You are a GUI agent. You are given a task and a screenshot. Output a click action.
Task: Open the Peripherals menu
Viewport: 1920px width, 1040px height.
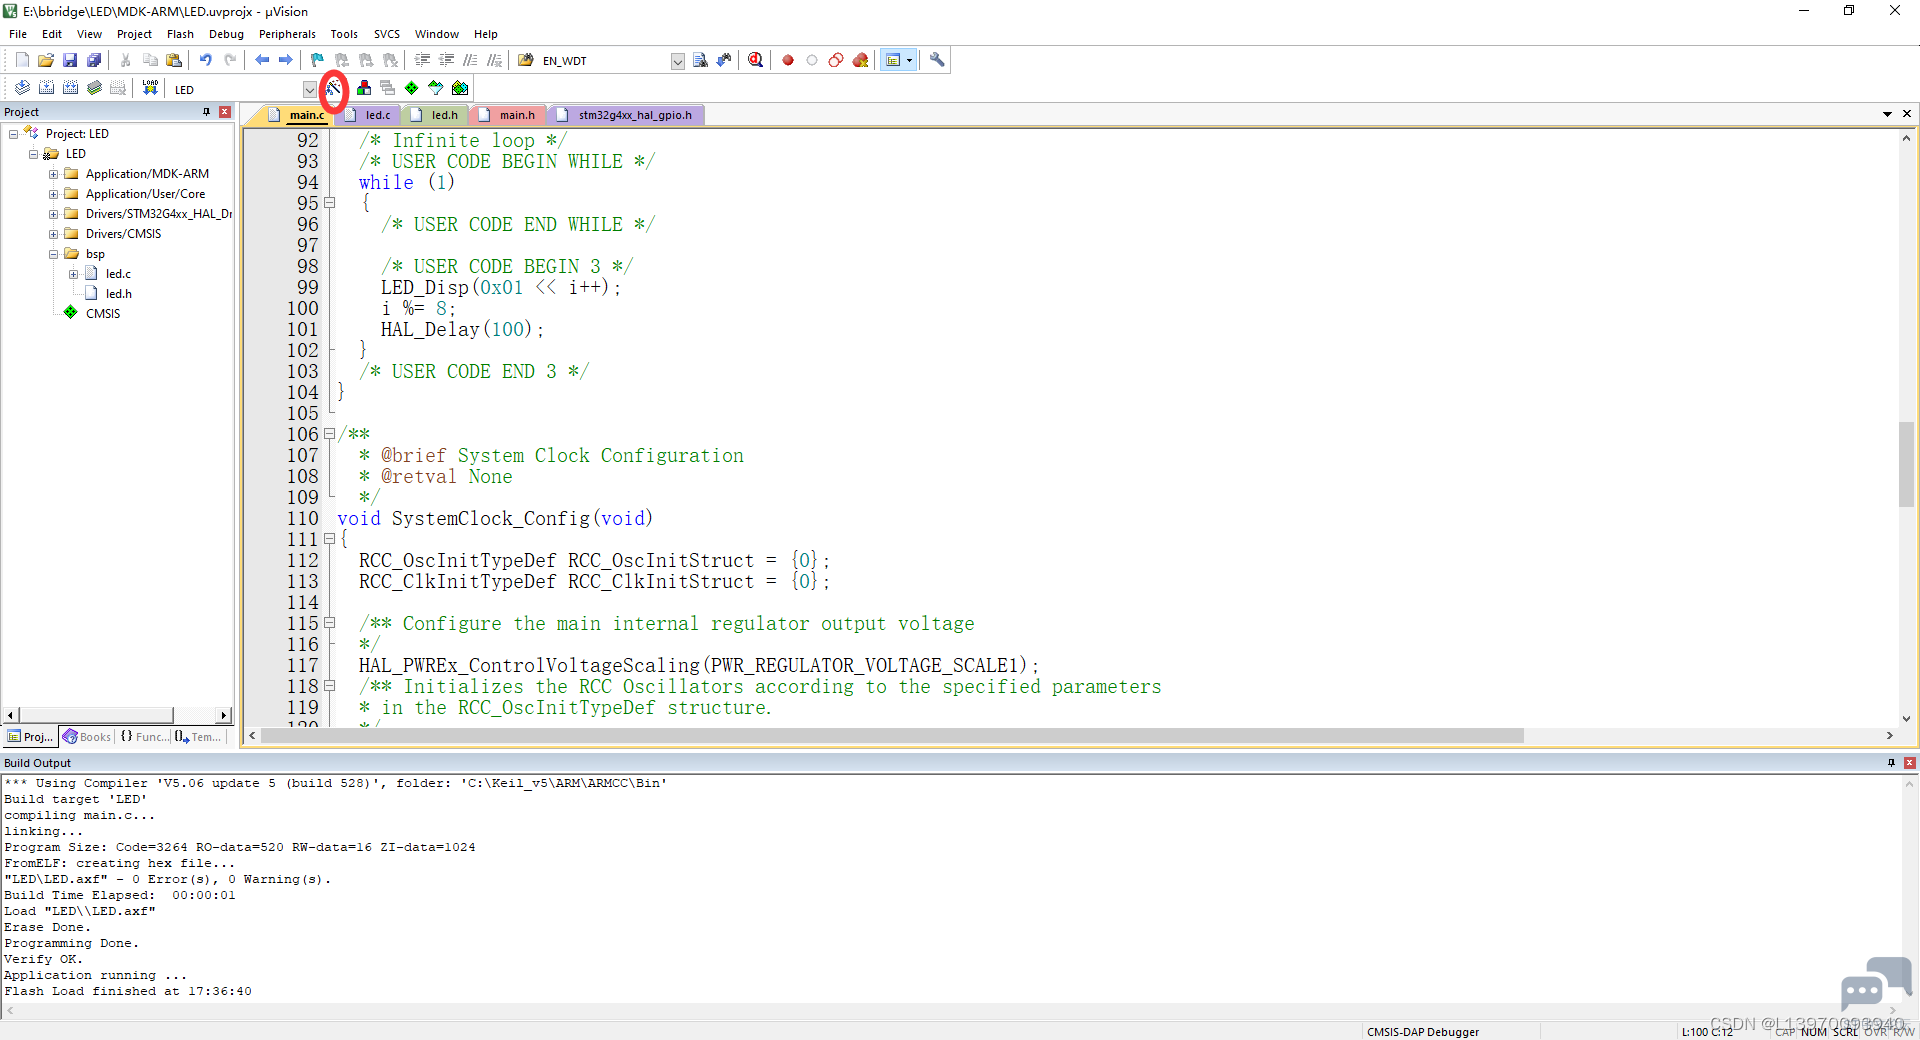click(x=287, y=34)
